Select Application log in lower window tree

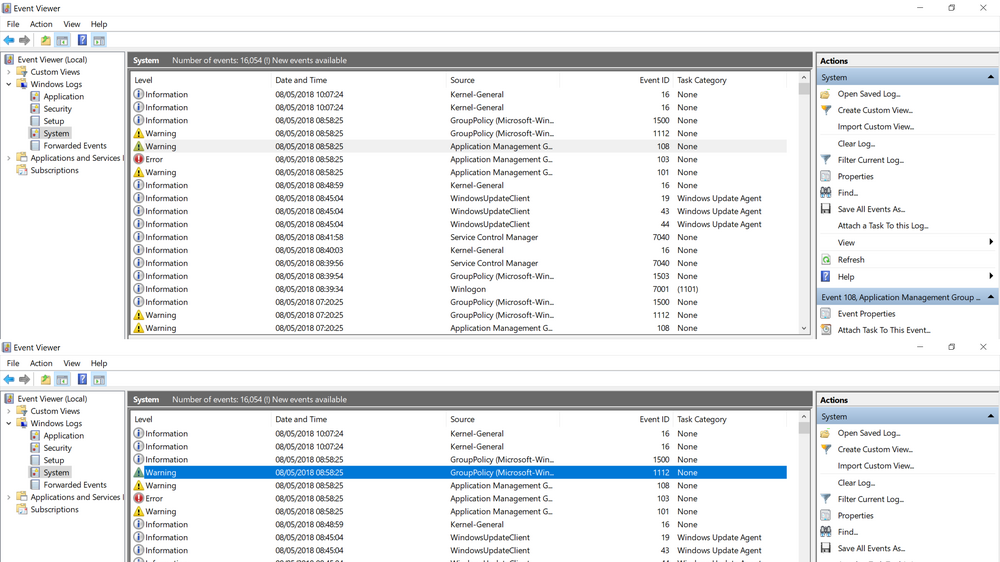pyautogui.click(x=63, y=436)
